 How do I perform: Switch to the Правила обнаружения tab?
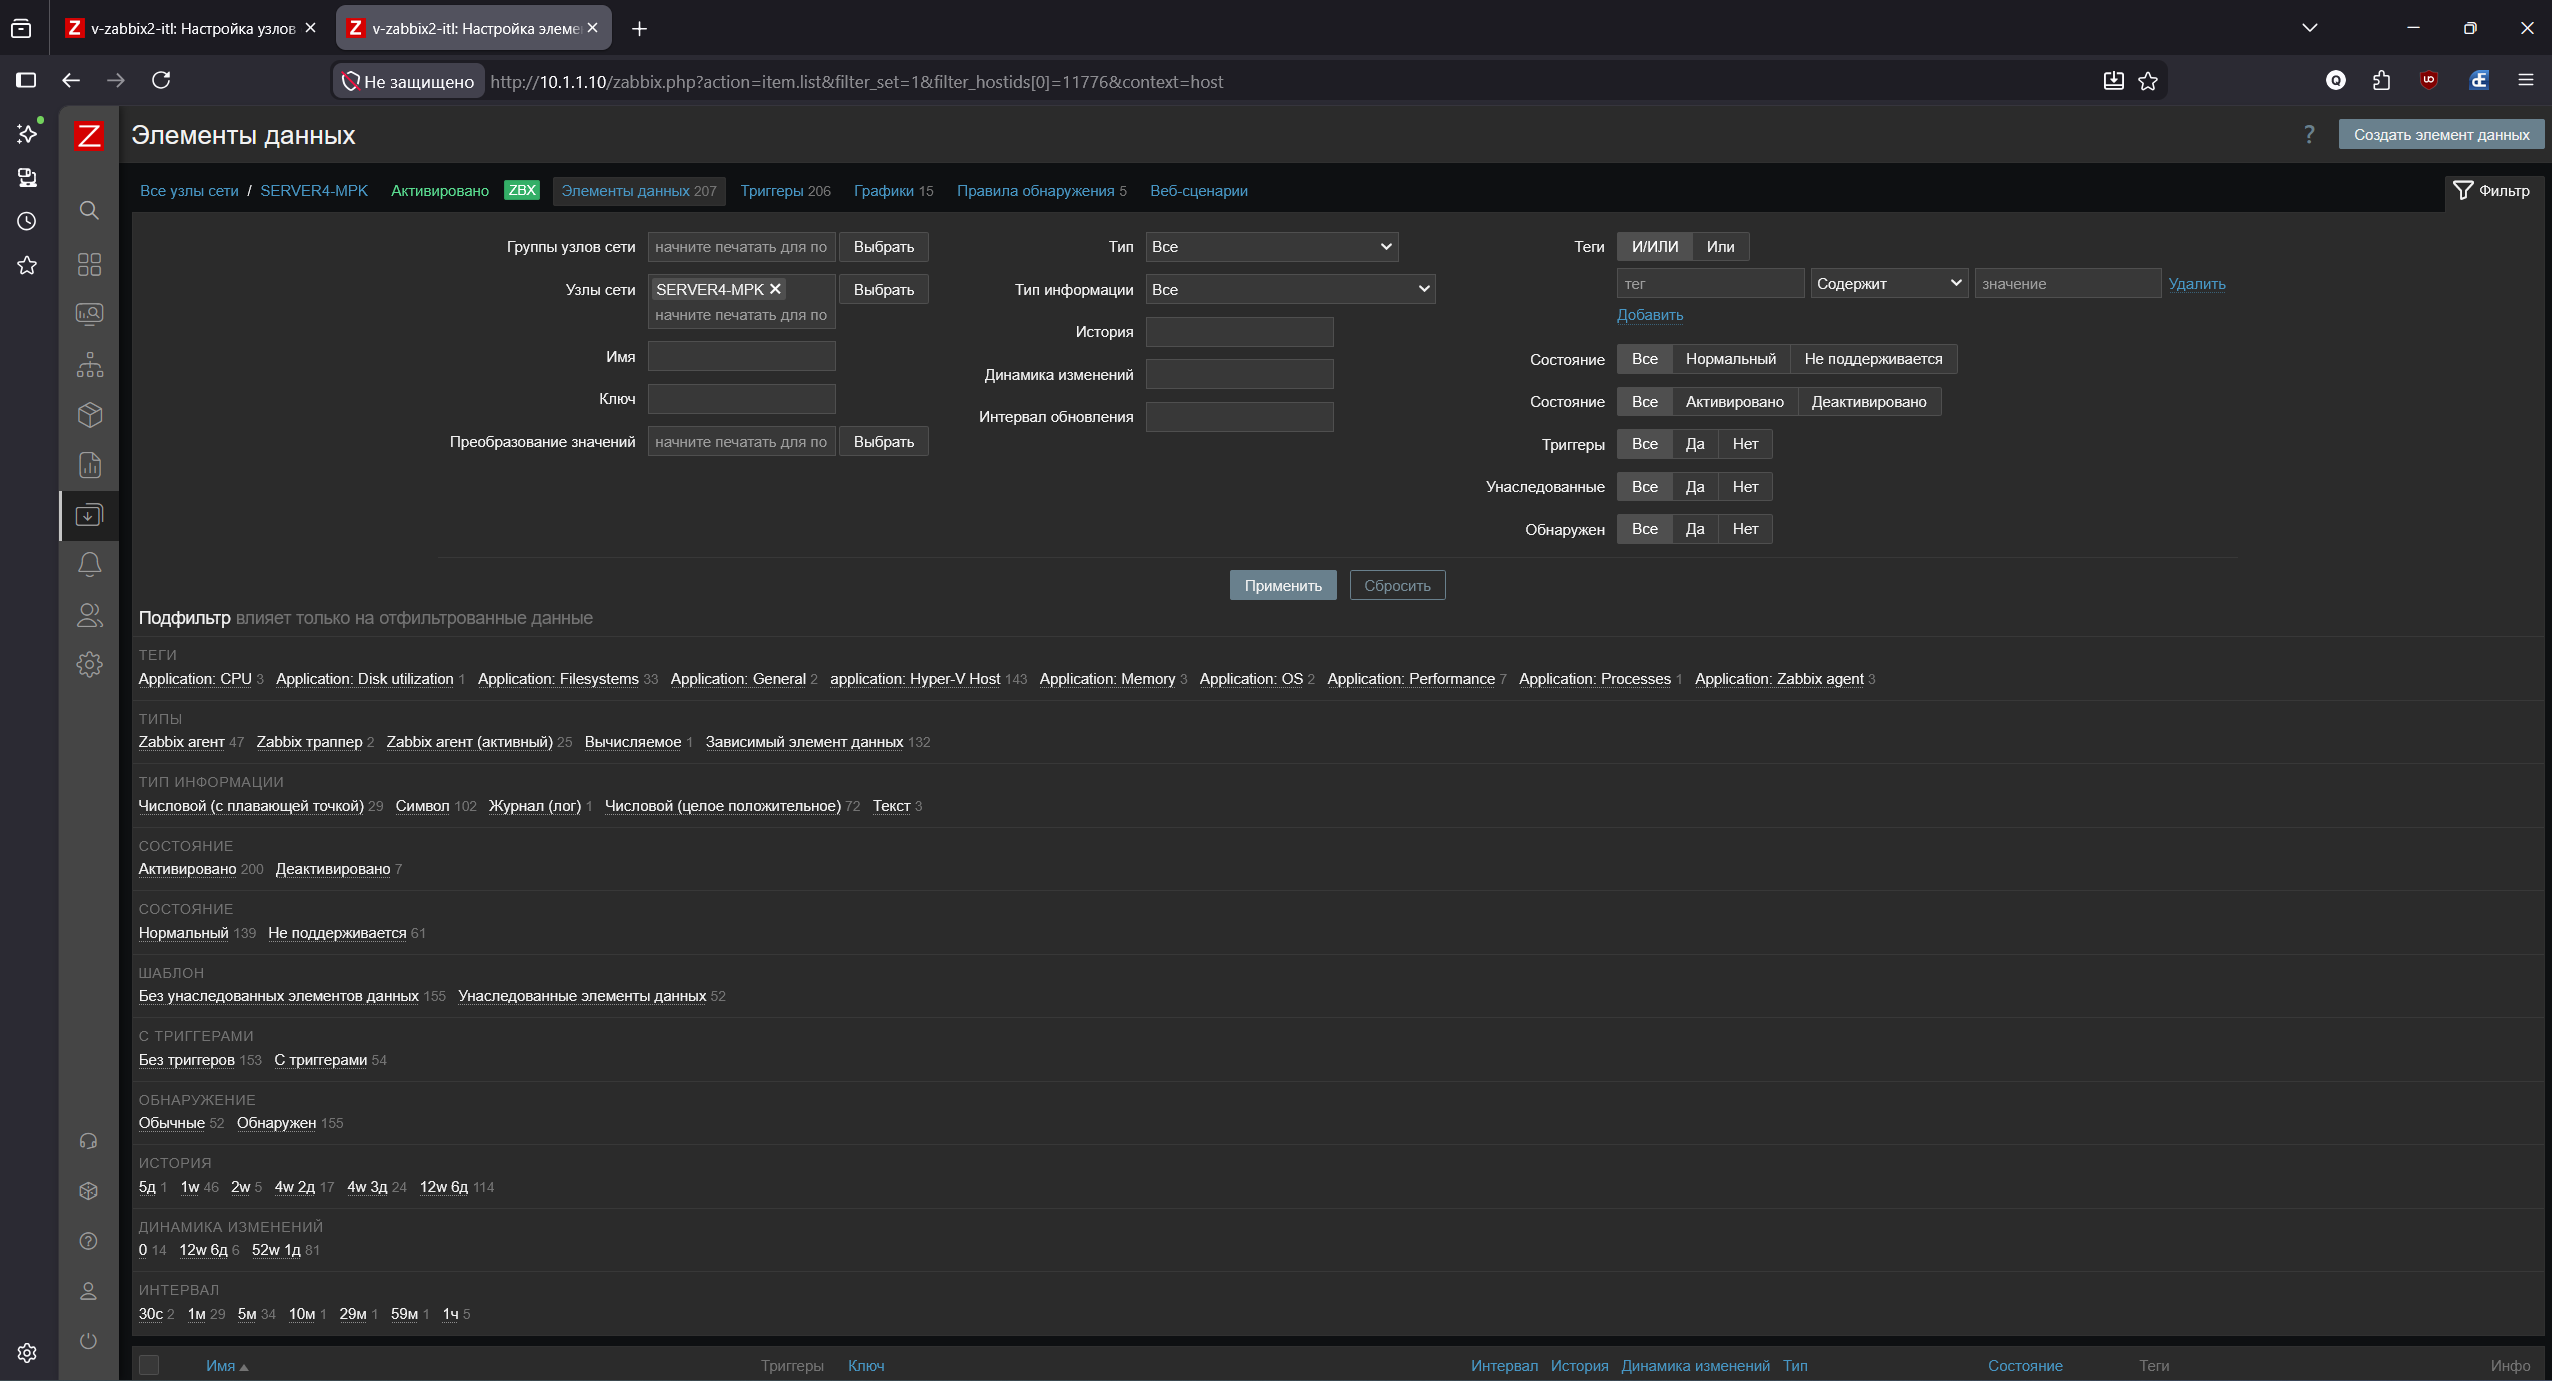pyautogui.click(x=1041, y=191)
